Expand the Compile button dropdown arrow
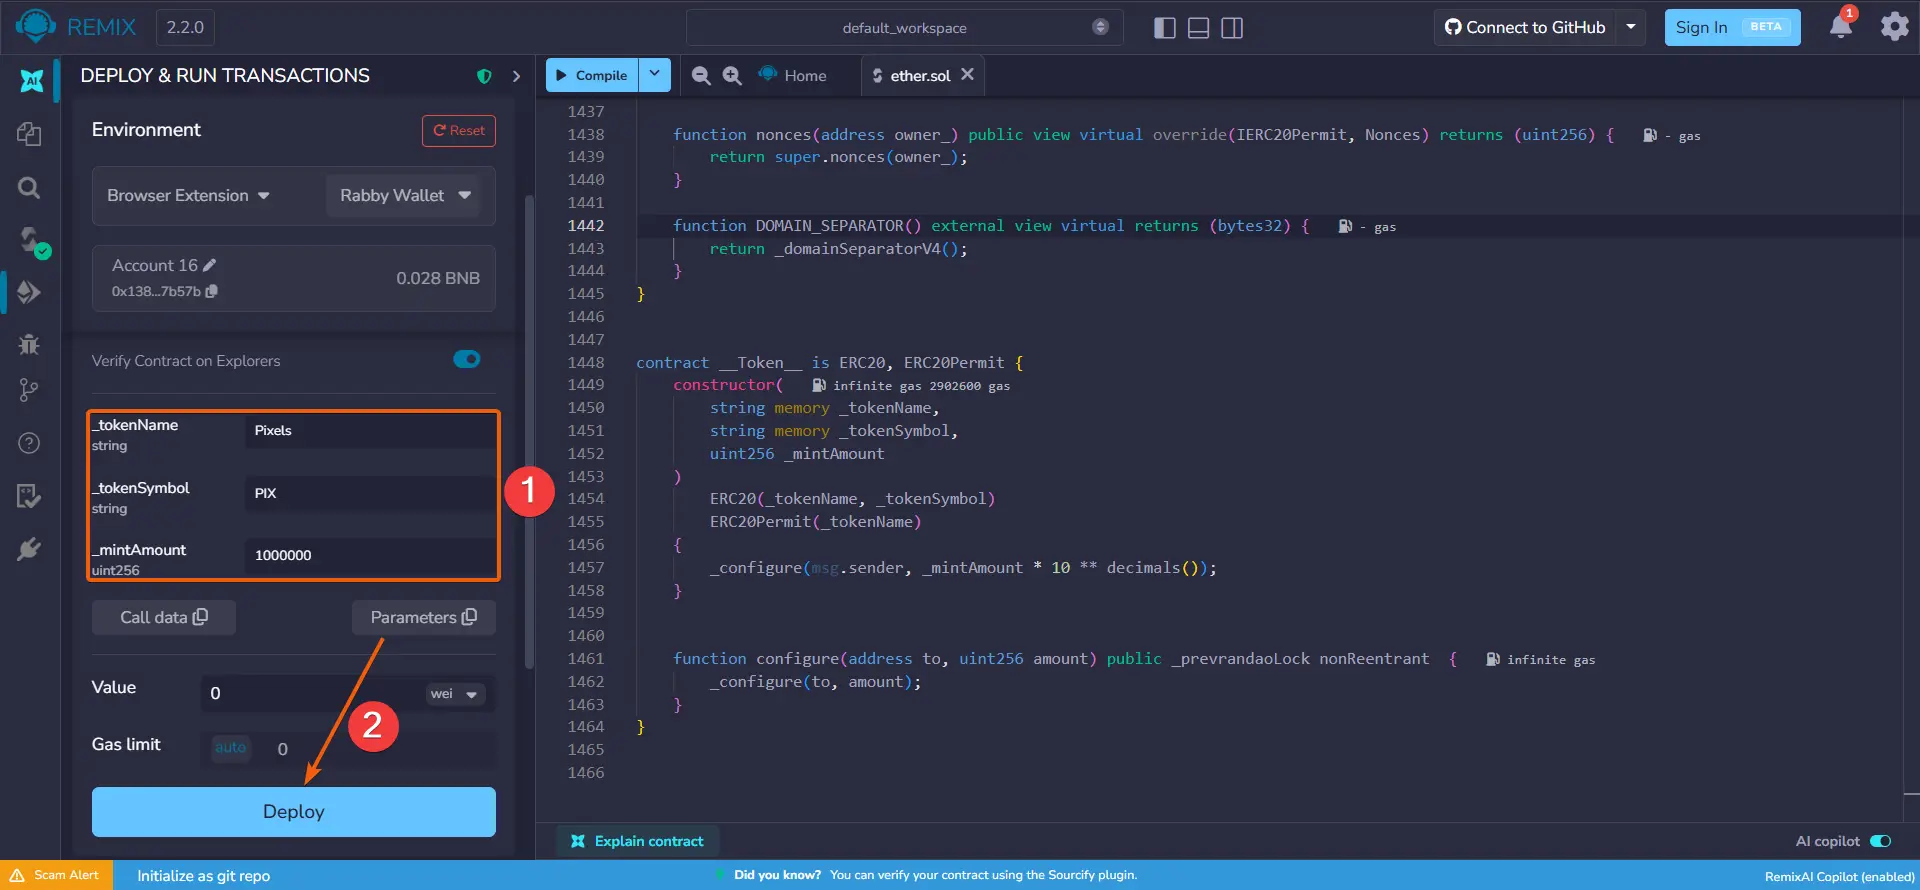This screenshot has width=1920, height=890. (655, 75)
